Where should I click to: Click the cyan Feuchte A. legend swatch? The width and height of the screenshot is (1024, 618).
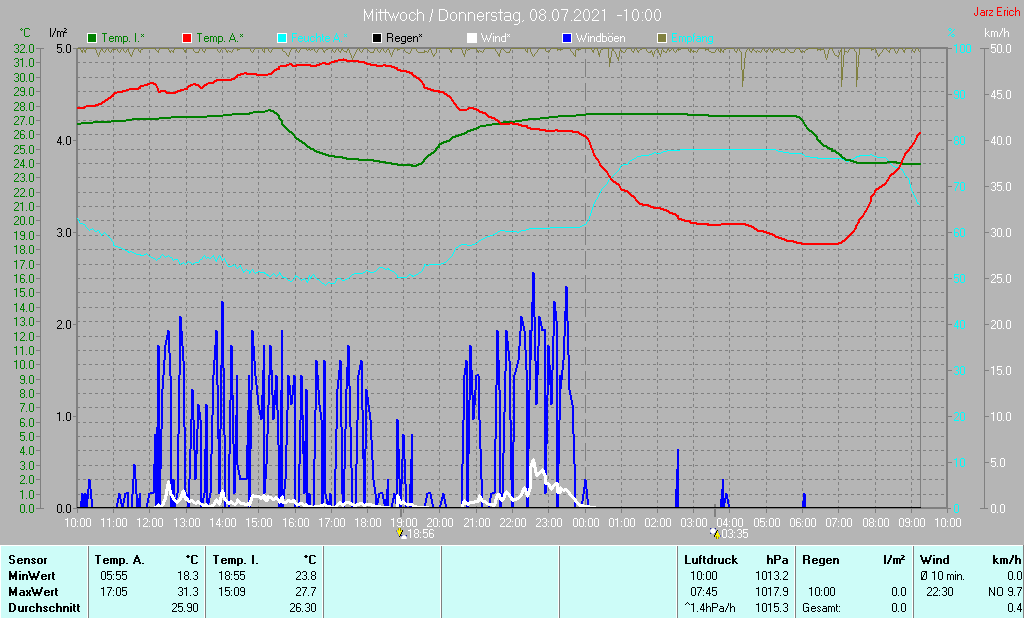click(282, 39)
